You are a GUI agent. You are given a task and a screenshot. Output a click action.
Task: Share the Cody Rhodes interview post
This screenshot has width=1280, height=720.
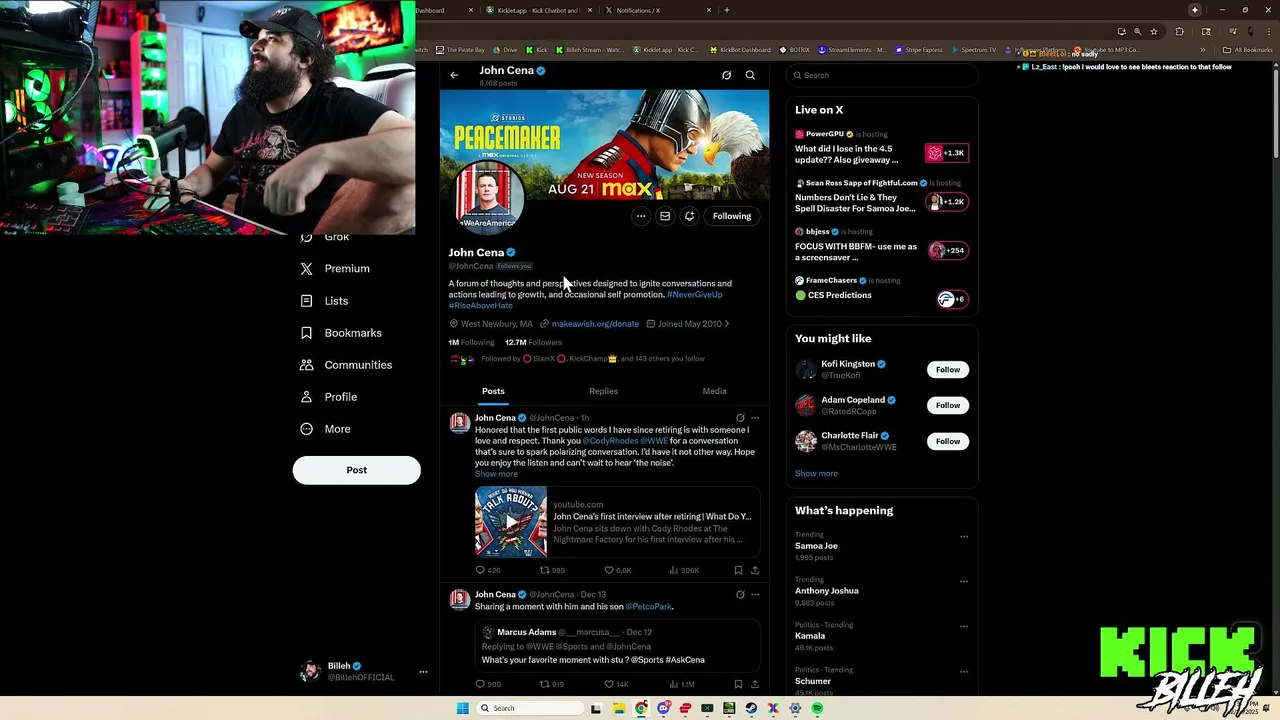[755, 570]
